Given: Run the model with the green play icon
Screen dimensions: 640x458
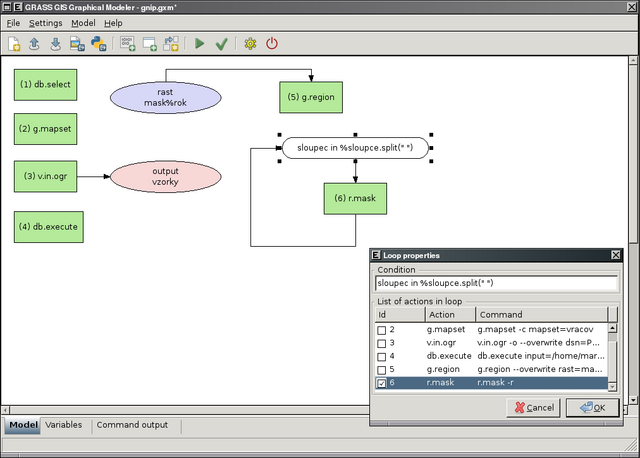Looking at the screenshot, I should (200, 43).
